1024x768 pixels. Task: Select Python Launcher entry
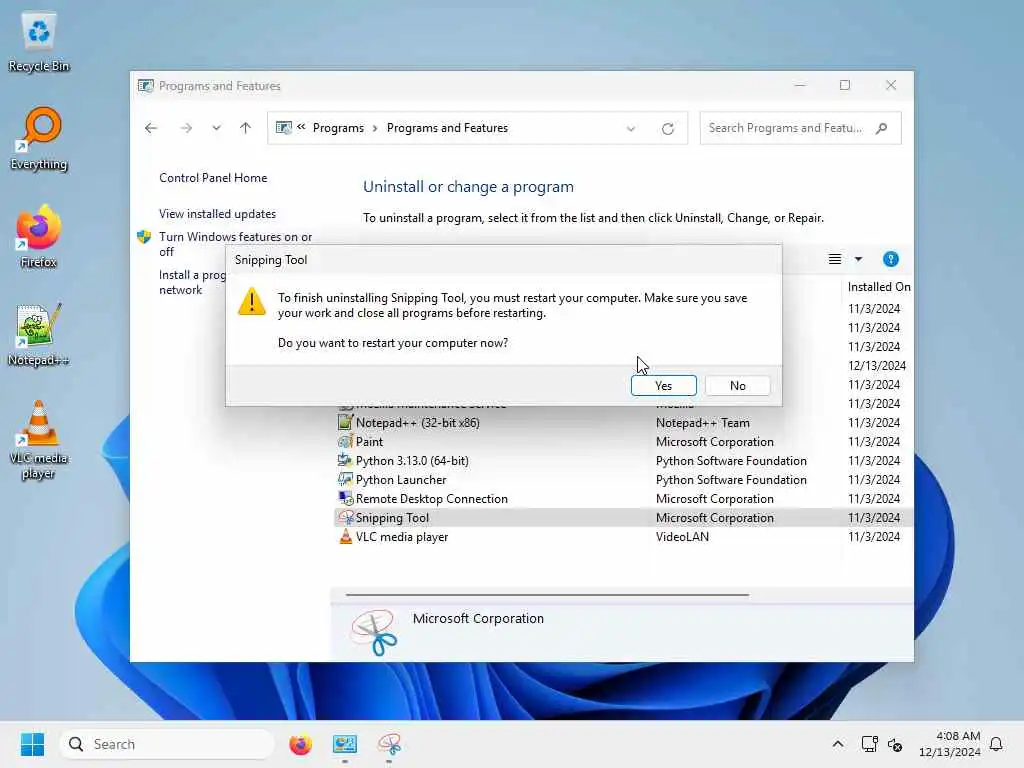pos(624,479)
